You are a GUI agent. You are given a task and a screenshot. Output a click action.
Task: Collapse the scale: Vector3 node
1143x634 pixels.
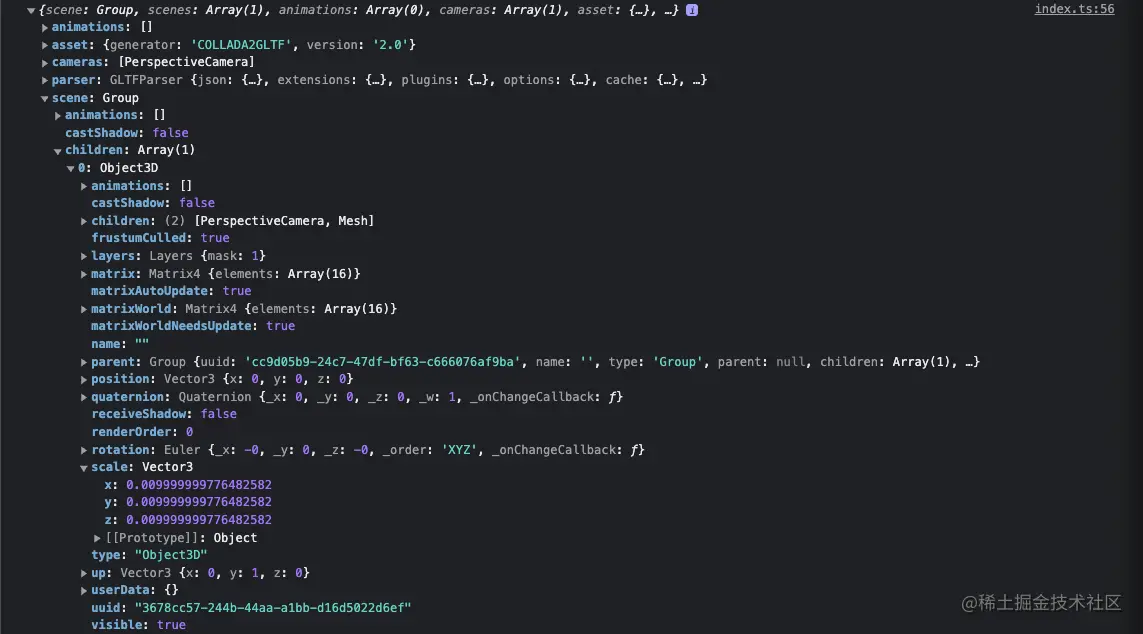pos(84,468)
